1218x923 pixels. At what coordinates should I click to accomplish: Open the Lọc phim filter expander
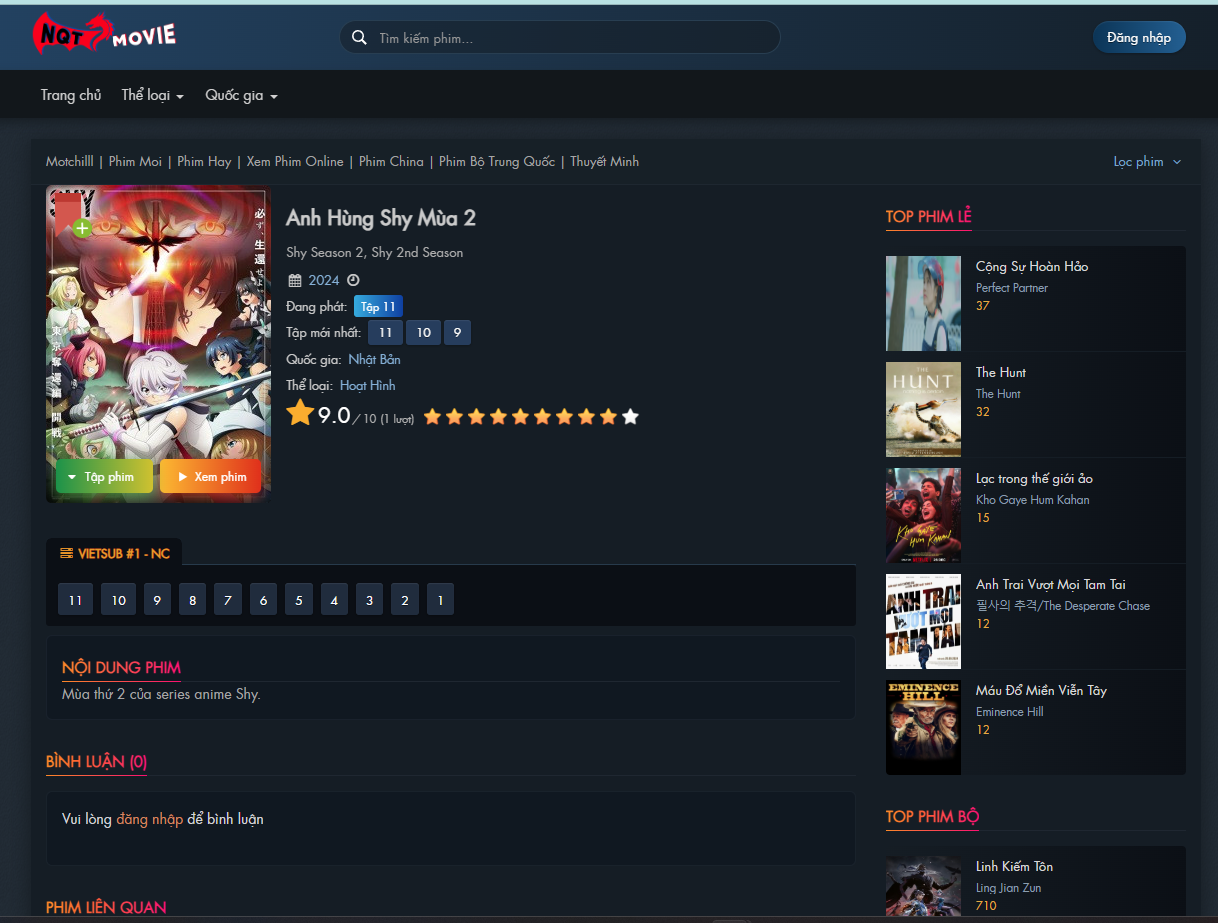1147,162
